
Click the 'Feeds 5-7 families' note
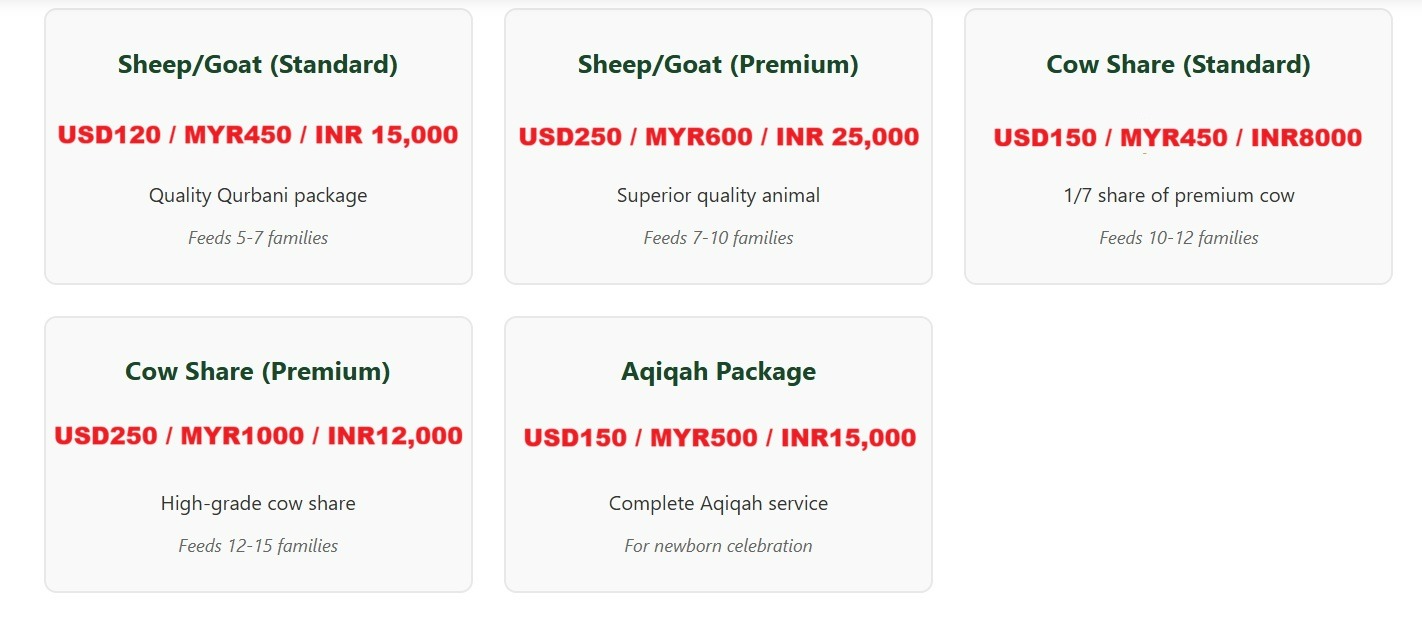pos(258,238)
